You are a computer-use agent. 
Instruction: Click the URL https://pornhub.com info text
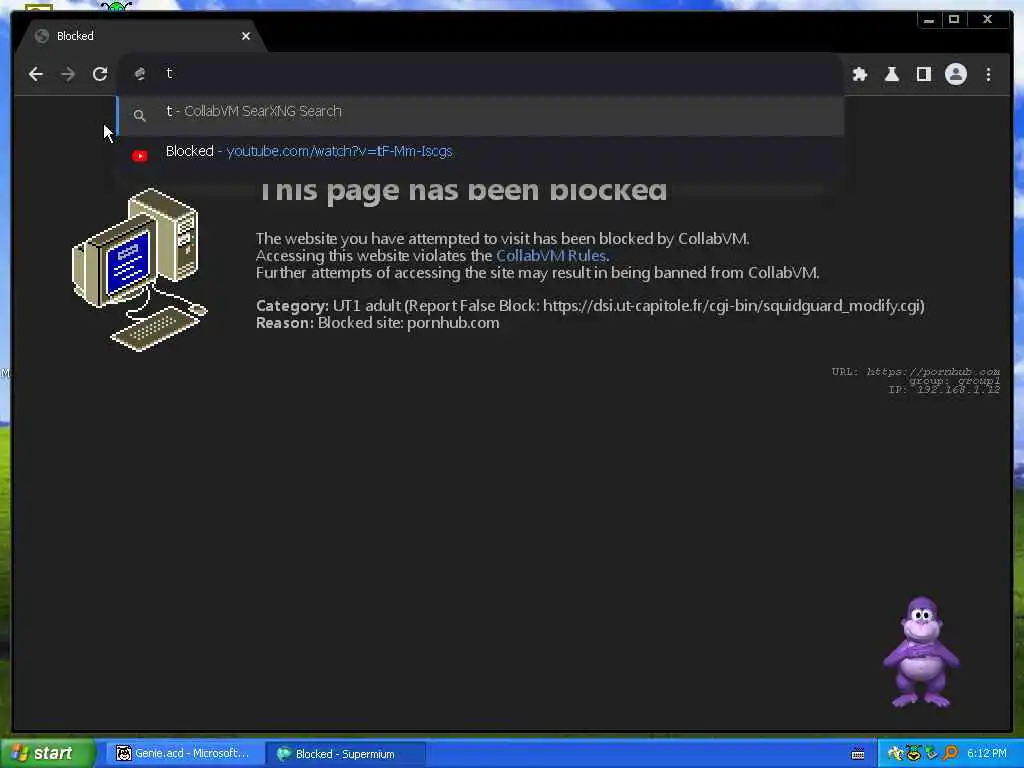(x=915, y=372)
